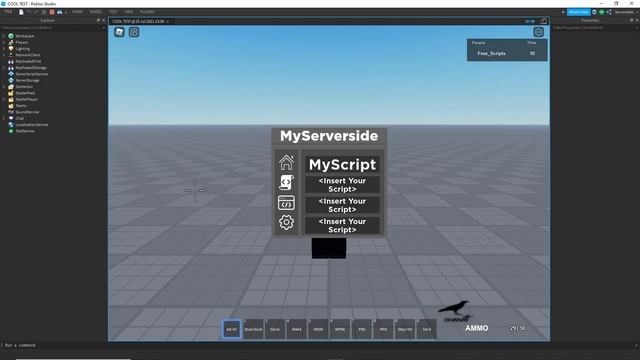Select the AK-47 hotbar slot
The height and width of the screenshot is (360, 640).
[x=231, y=329]
